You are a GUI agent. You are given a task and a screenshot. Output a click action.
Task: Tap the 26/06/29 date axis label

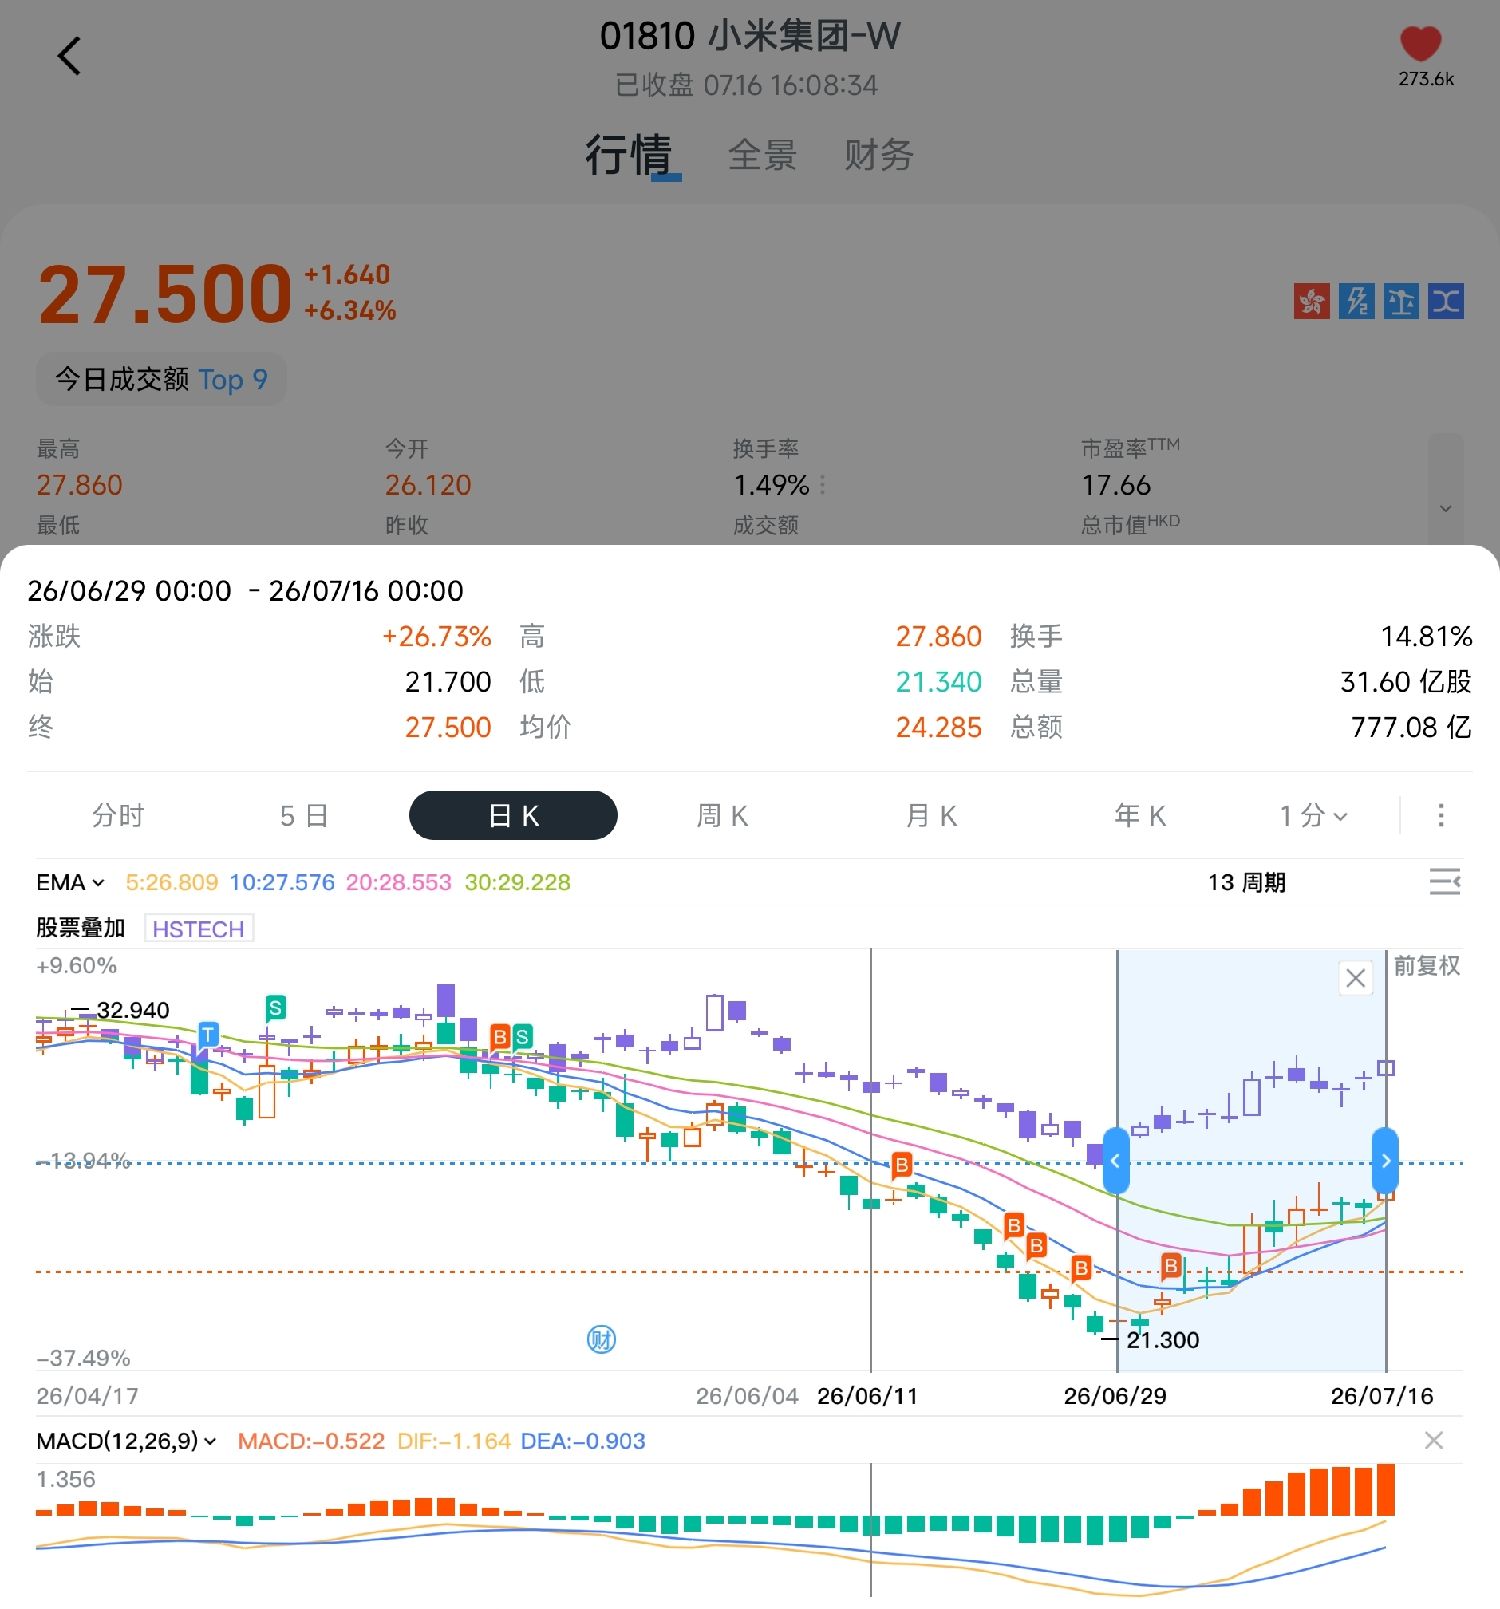point(1115,1396)
